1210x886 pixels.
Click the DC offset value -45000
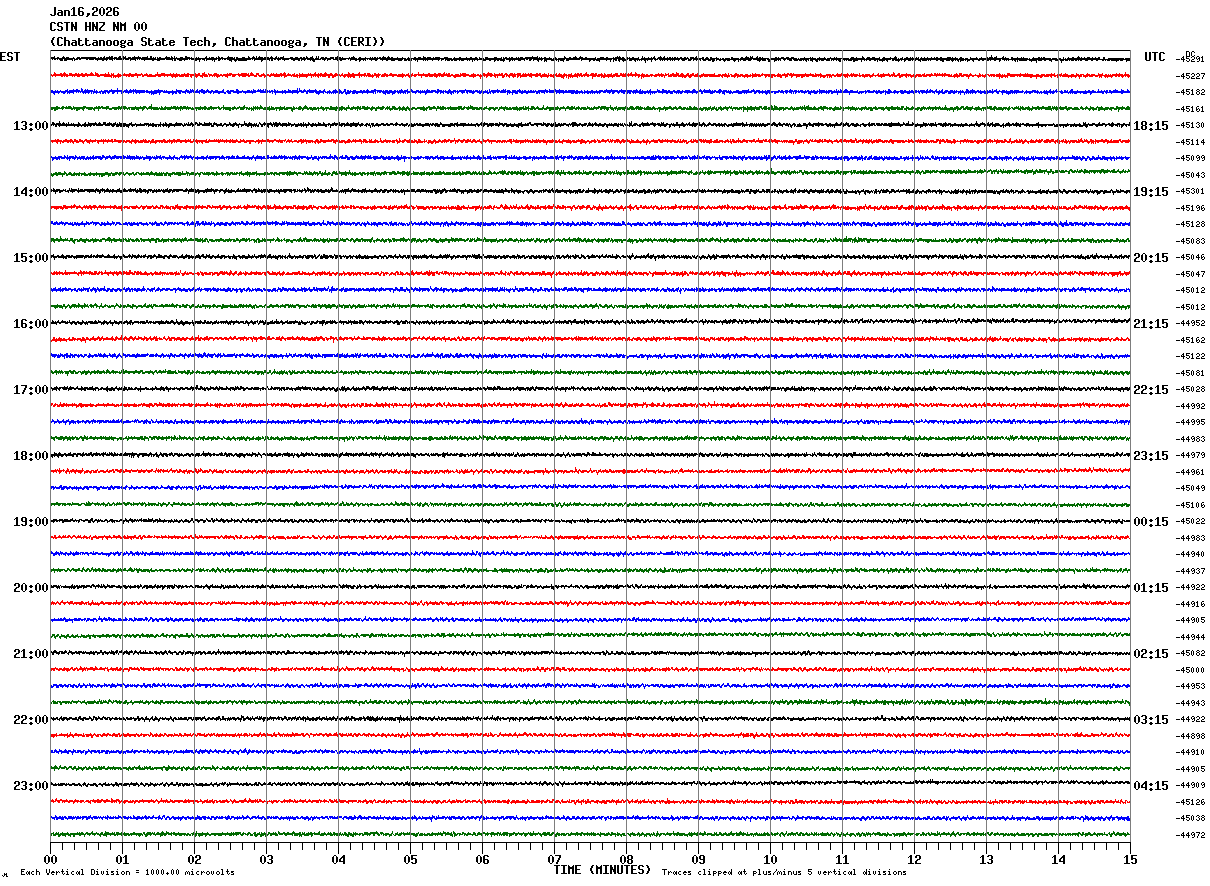1190,670
